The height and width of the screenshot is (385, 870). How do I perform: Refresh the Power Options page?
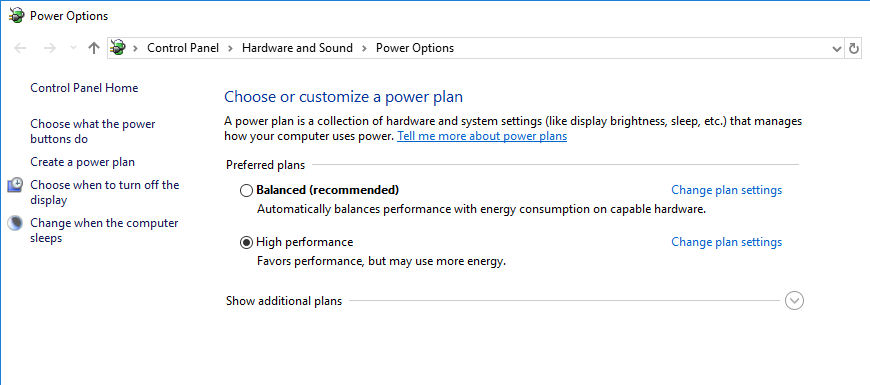click(854, 48)
